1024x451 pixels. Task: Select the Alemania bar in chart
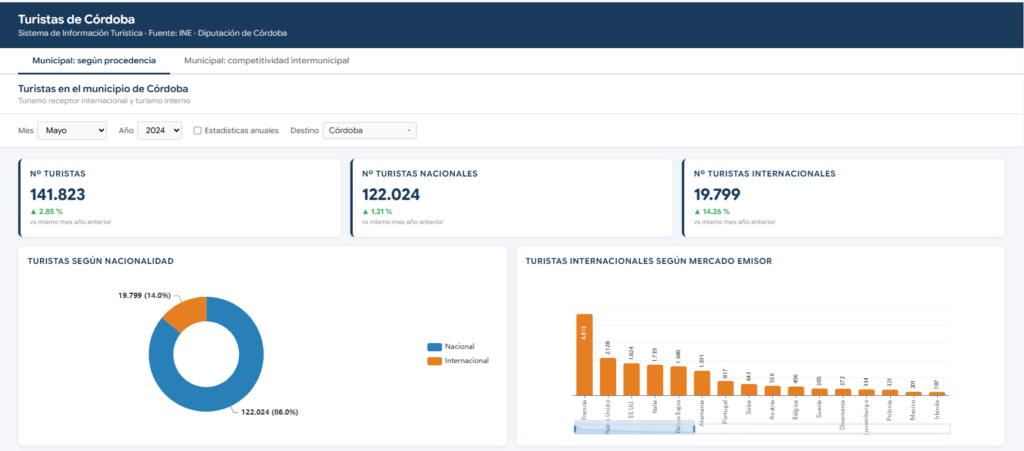coord(702,383)
